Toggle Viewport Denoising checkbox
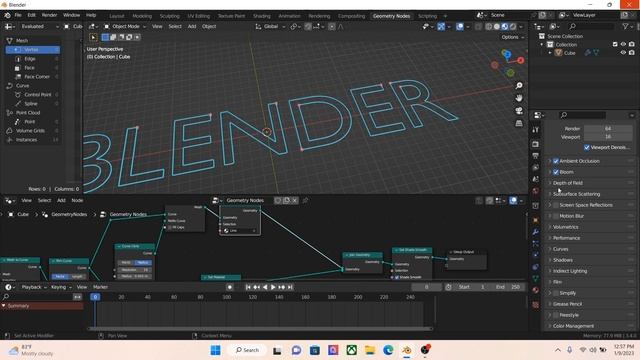Screen dimensions: 640x360 [587, 147]
